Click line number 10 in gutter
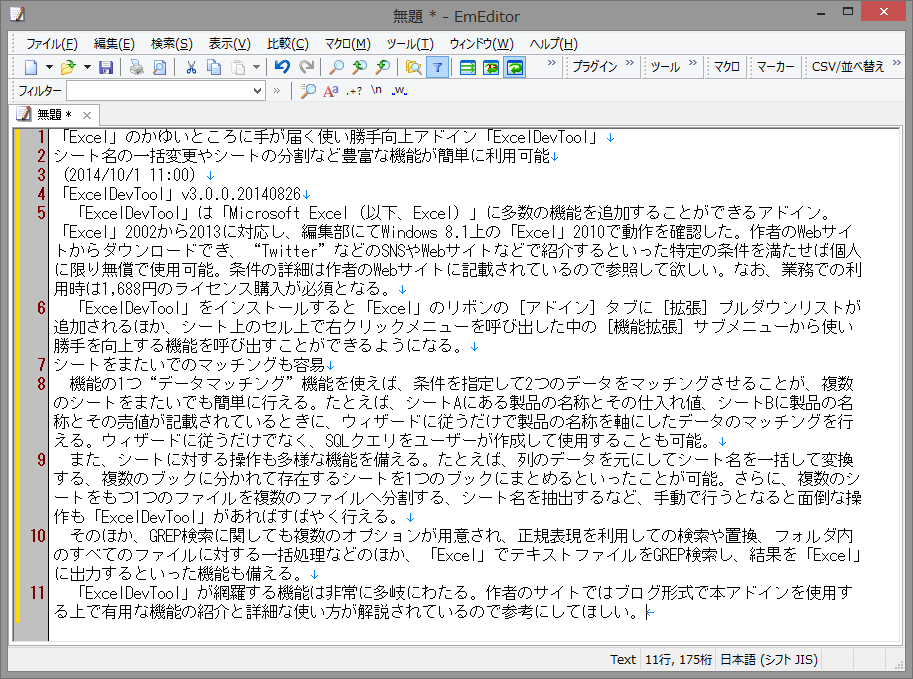The image size is (913, 679). point(38,535)
